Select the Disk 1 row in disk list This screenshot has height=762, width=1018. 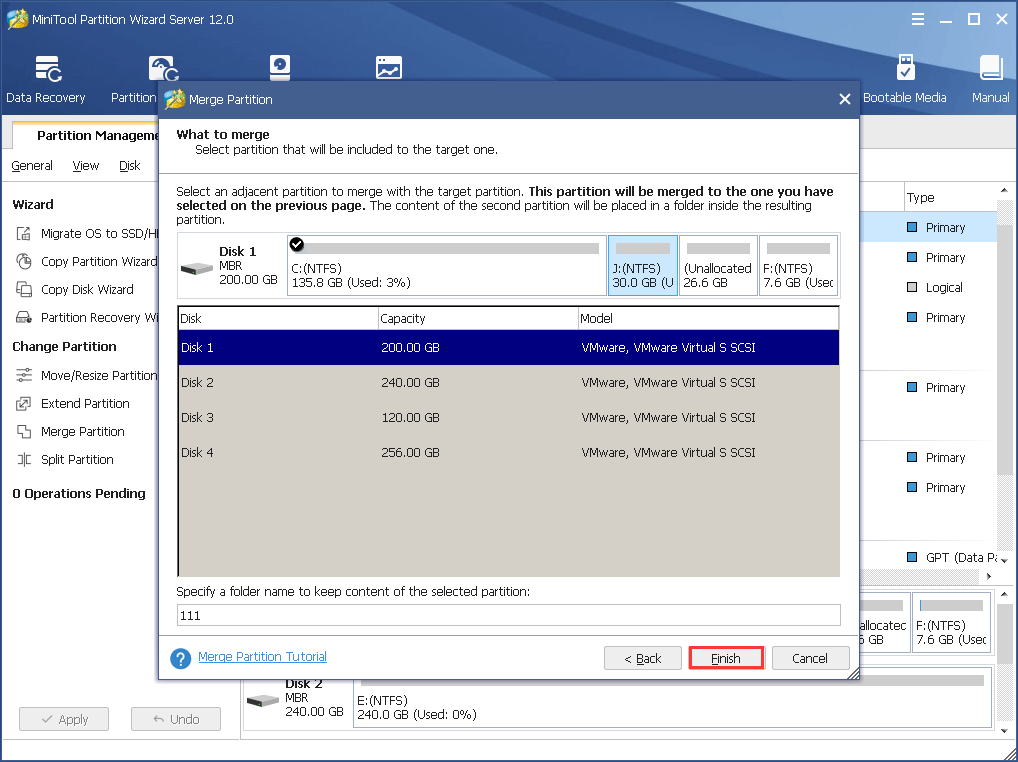point(508,347)
